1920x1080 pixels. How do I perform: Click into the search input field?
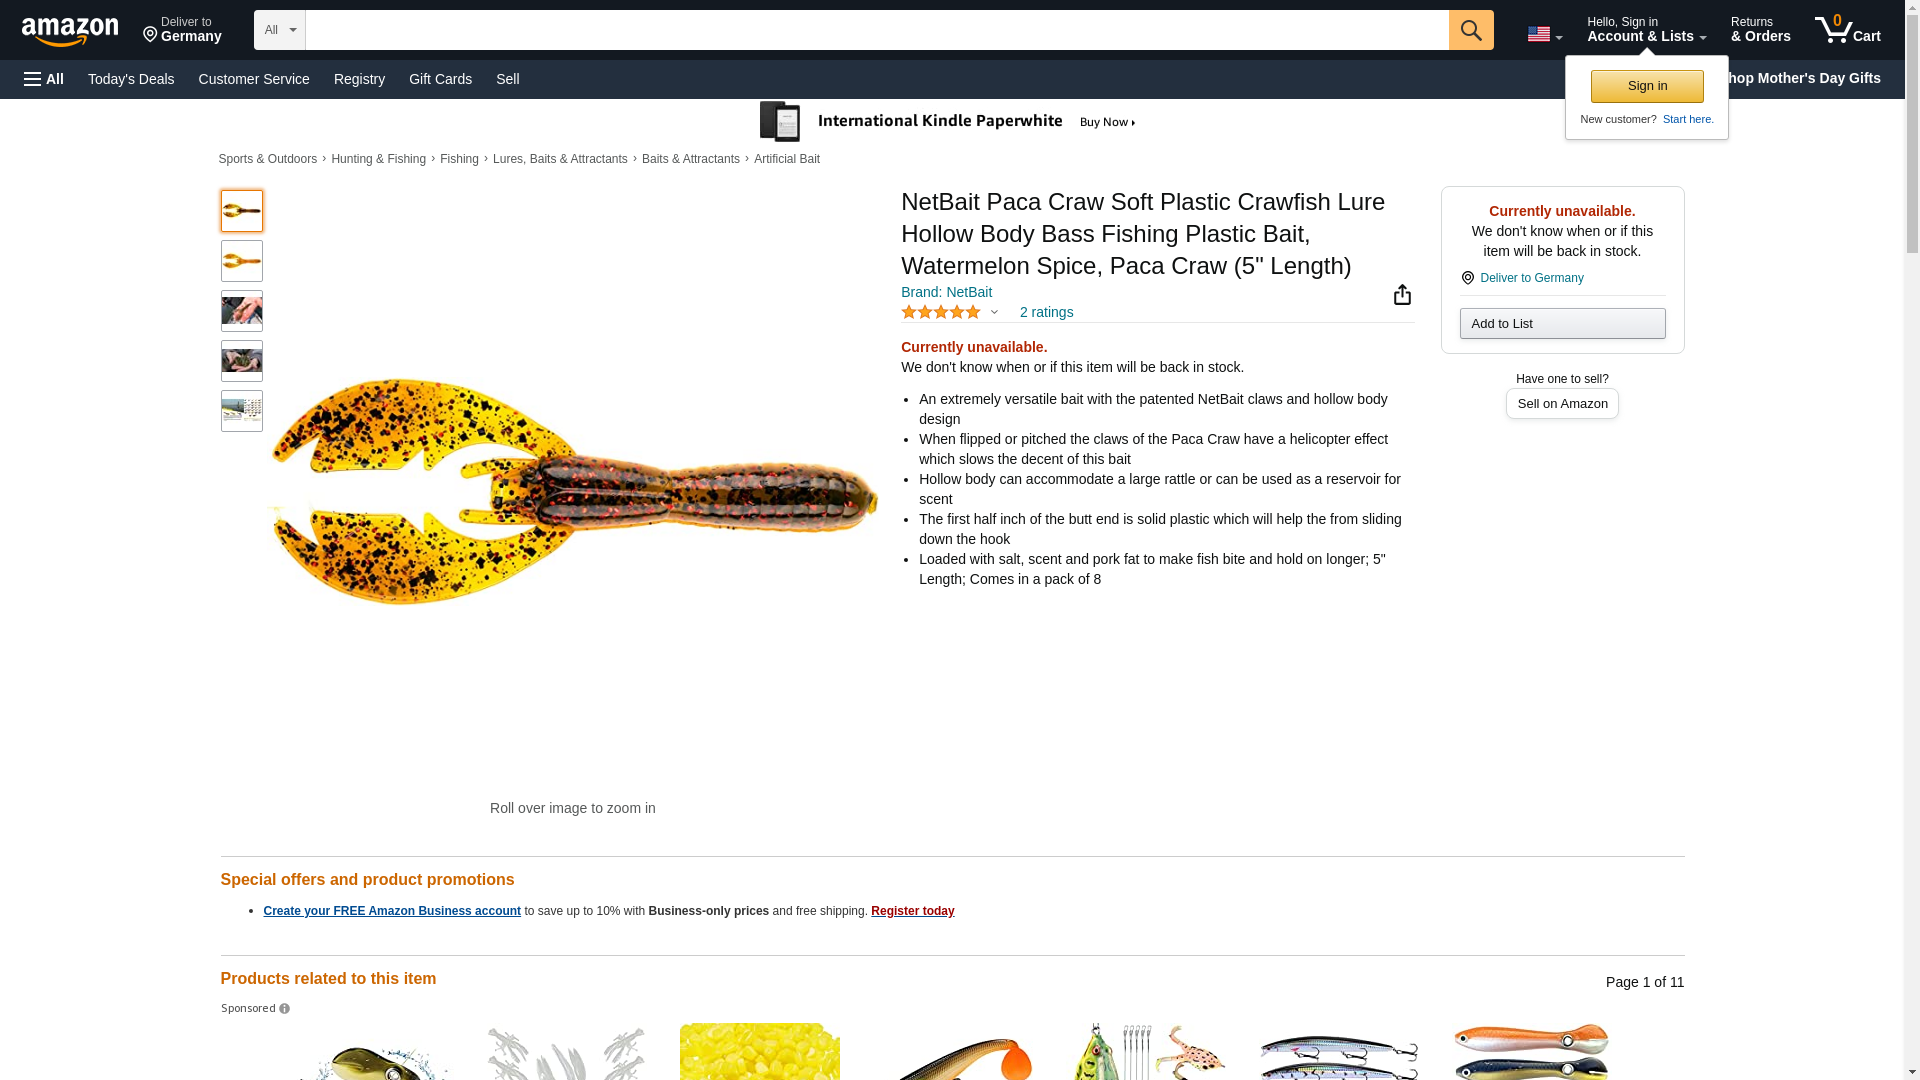click(x=876, y=30)
